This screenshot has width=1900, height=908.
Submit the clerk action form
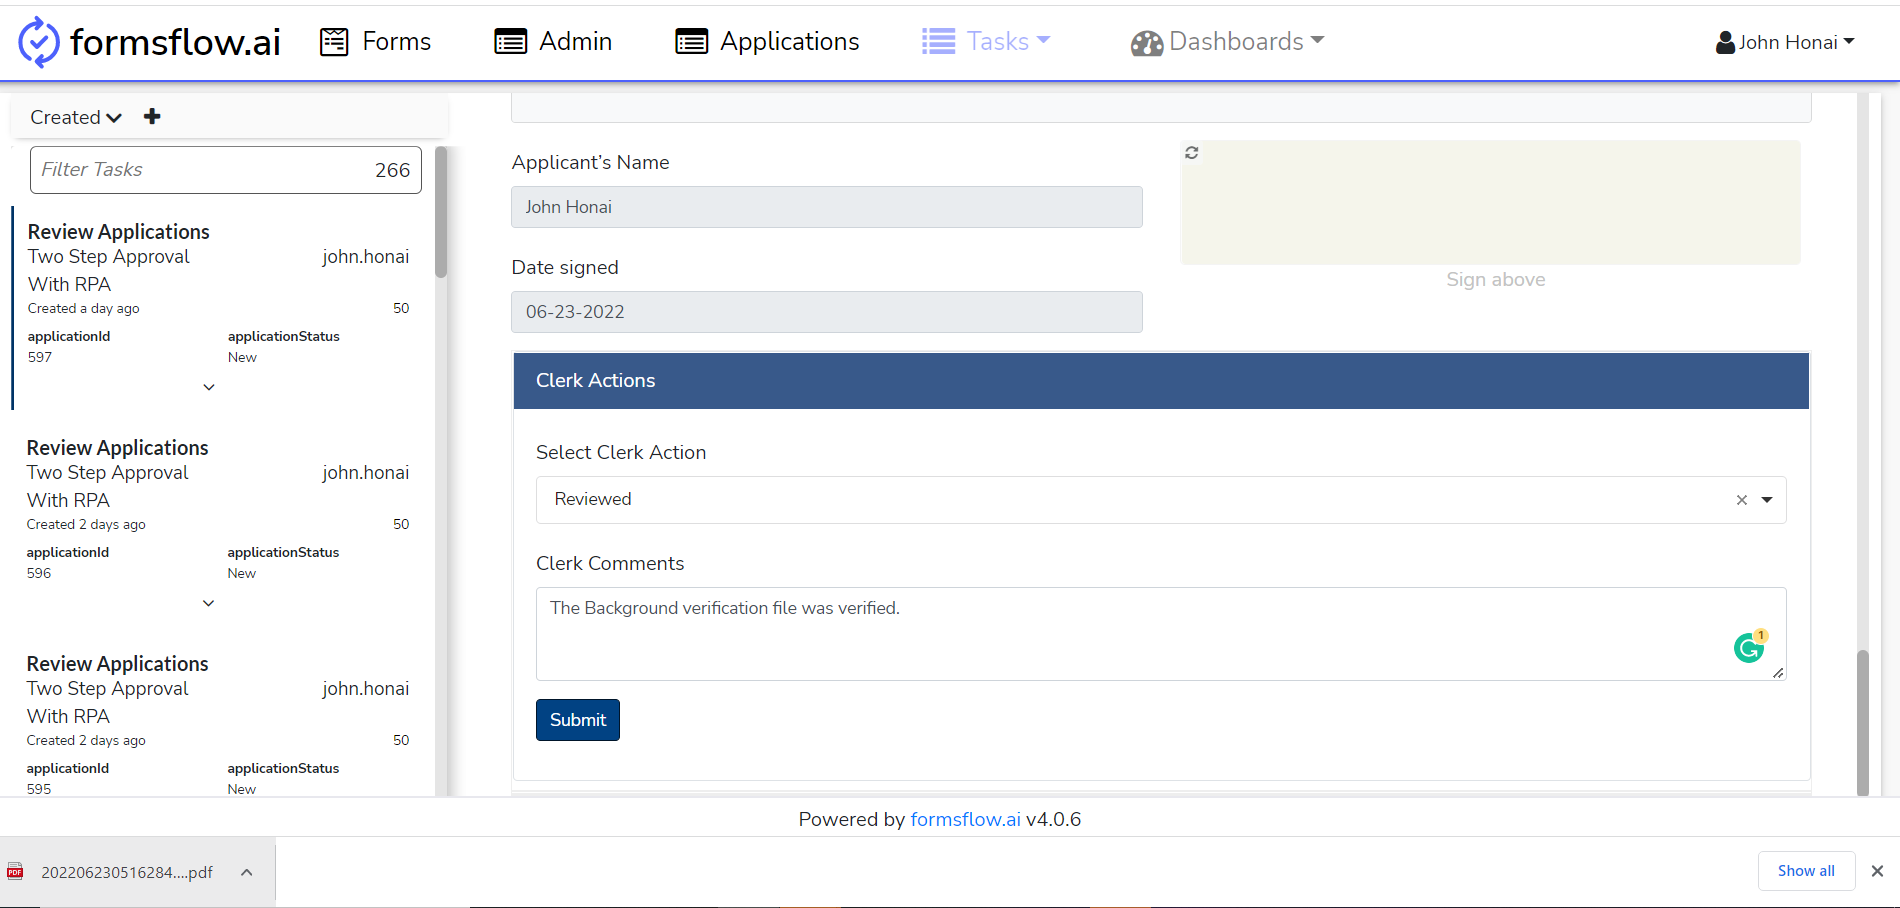[x=577, y=720]
